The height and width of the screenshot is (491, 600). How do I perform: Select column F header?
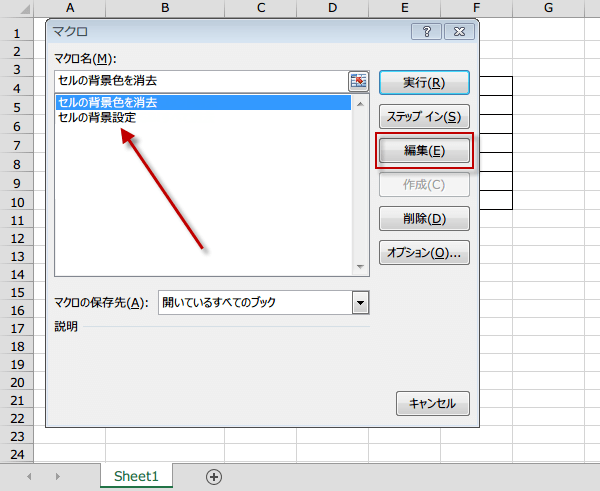click(x=476, y=8)
